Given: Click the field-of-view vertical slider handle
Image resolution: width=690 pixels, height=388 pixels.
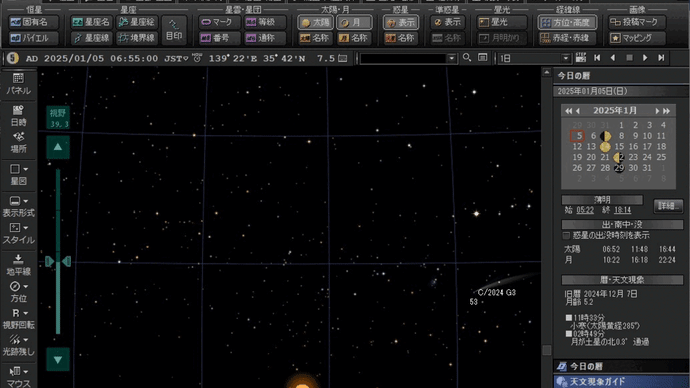Looking at the screenshot, I should click(58, 262).
